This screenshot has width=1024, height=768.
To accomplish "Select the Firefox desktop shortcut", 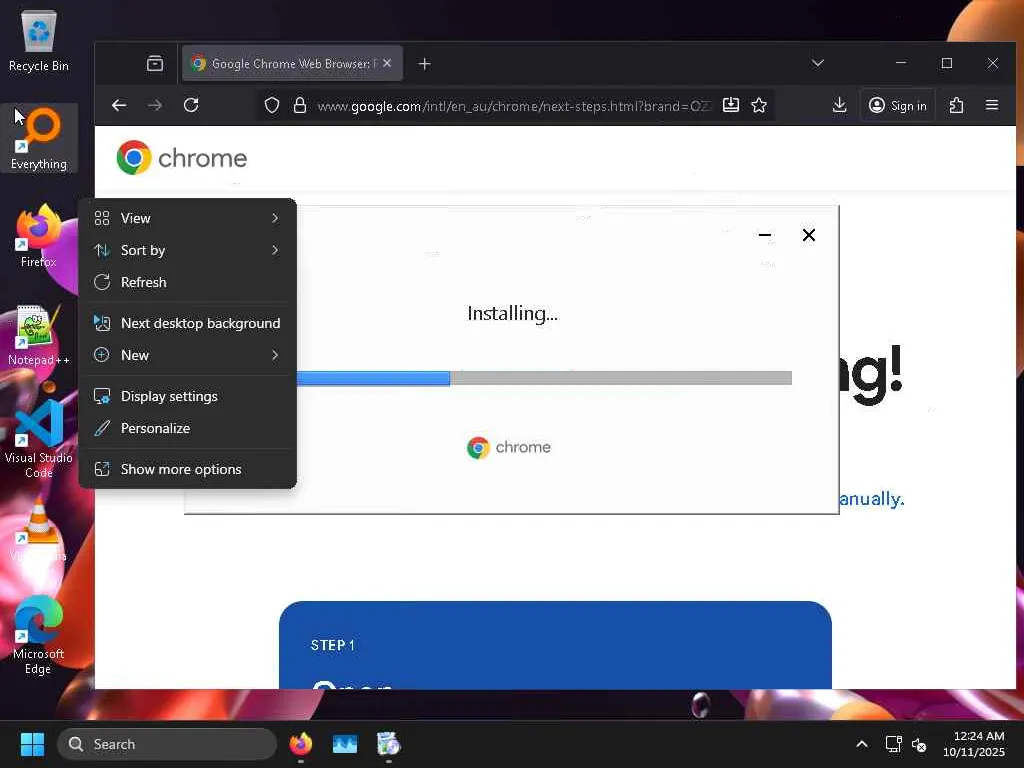I will pos(39,236).
